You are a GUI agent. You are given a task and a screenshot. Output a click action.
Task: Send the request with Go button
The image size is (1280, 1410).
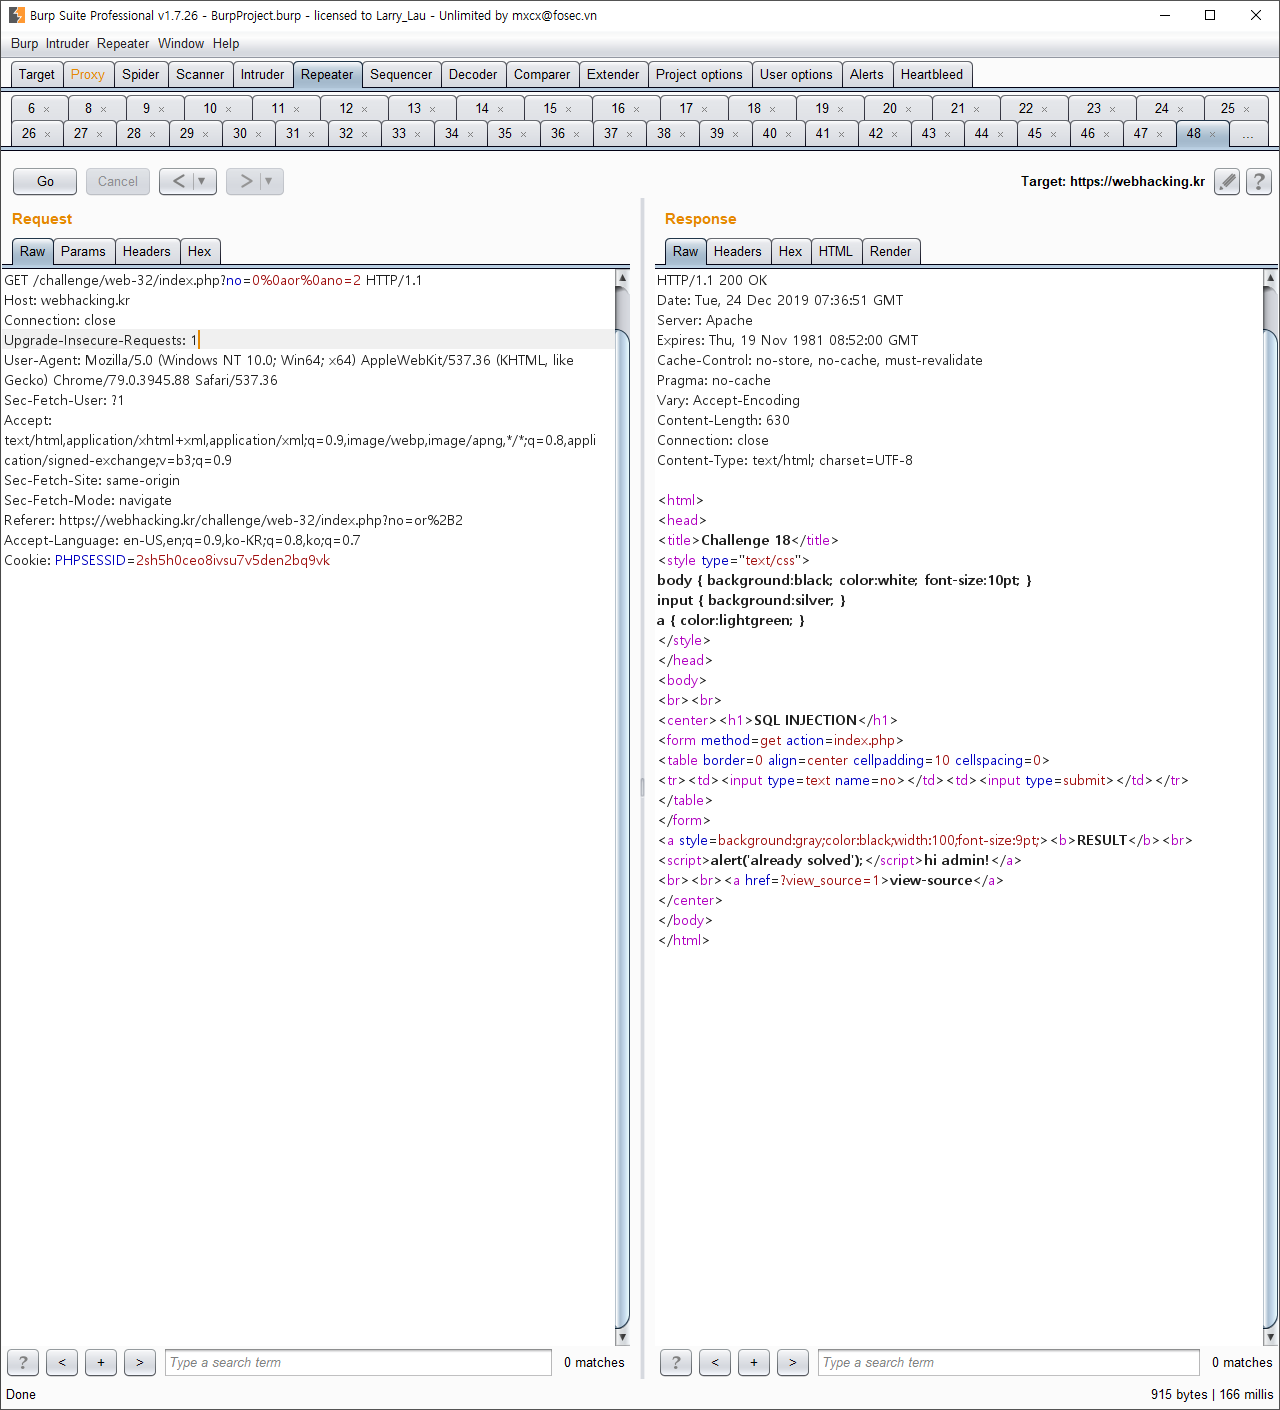point(45,181)
